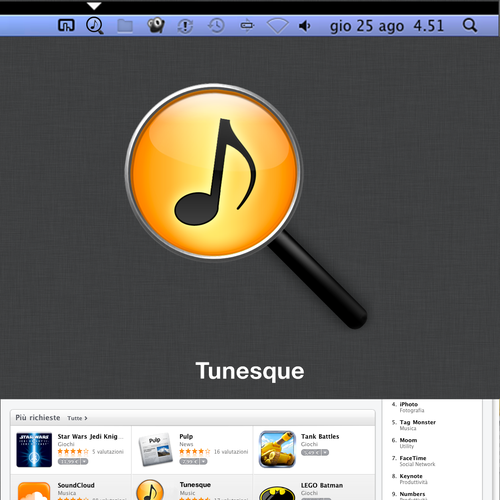
Task: Click the Musica category under Tag Monster
Action: pos(408,428)
